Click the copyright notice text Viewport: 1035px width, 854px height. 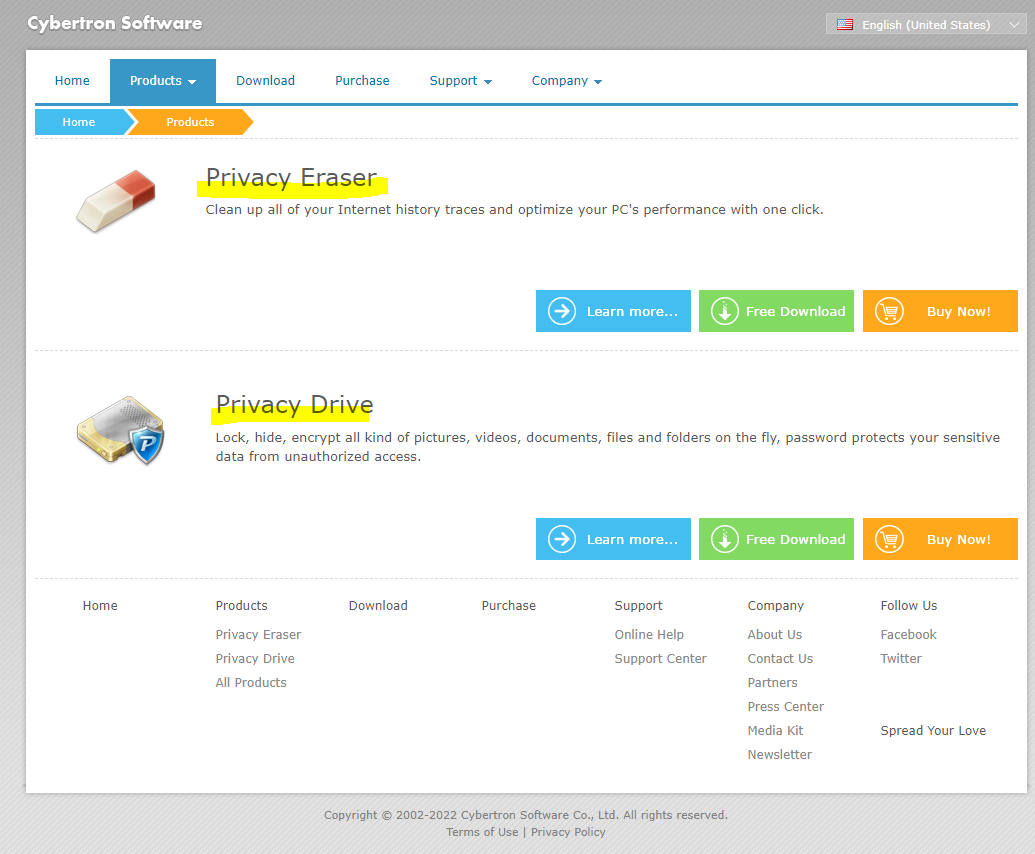tap(525, 814)
